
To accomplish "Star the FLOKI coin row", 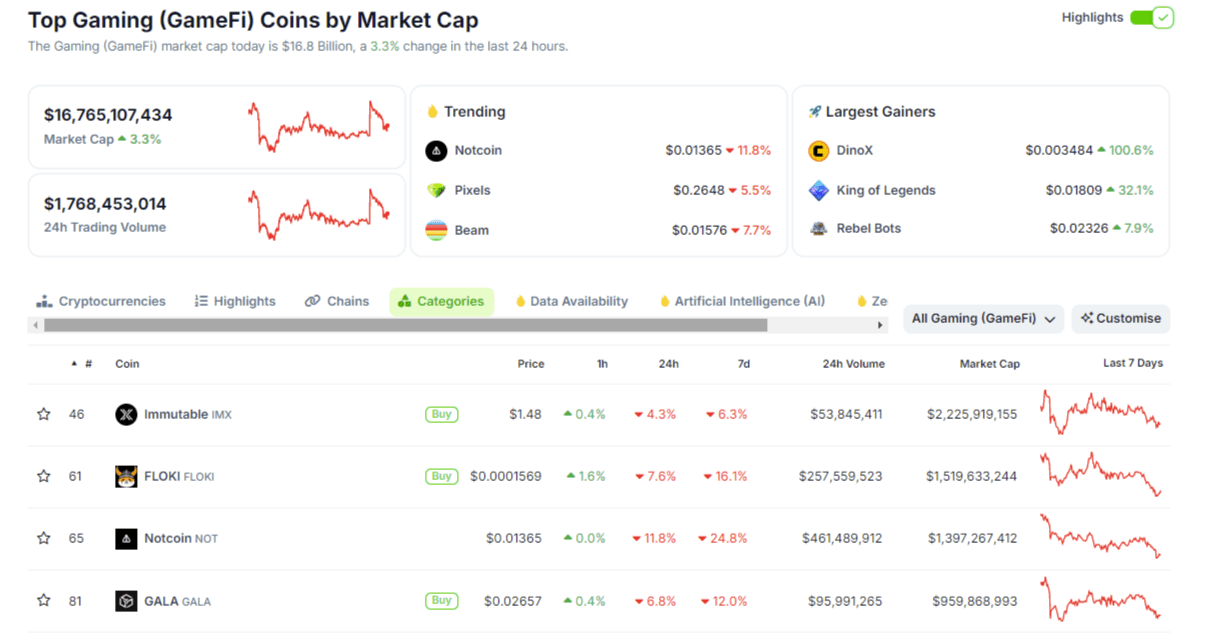I will [44, 476].
